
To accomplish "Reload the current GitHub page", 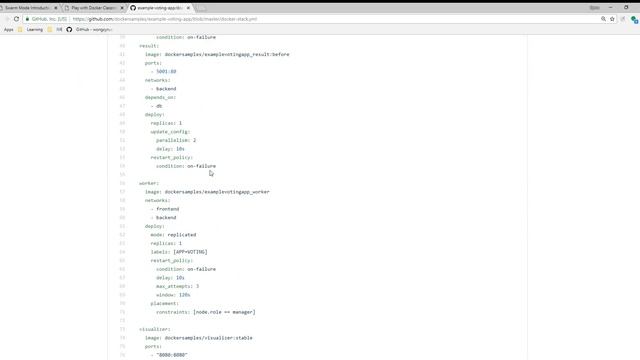I will (x=16, y=19).
